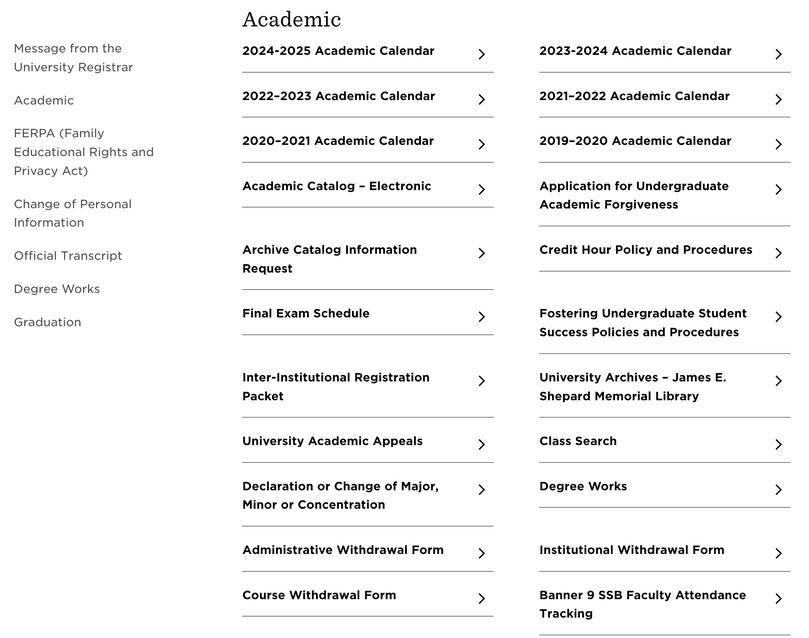Click the arrow beside Final Exam Schedule
Viewport: 809px width, 638px height.
(x=481, y=317)
